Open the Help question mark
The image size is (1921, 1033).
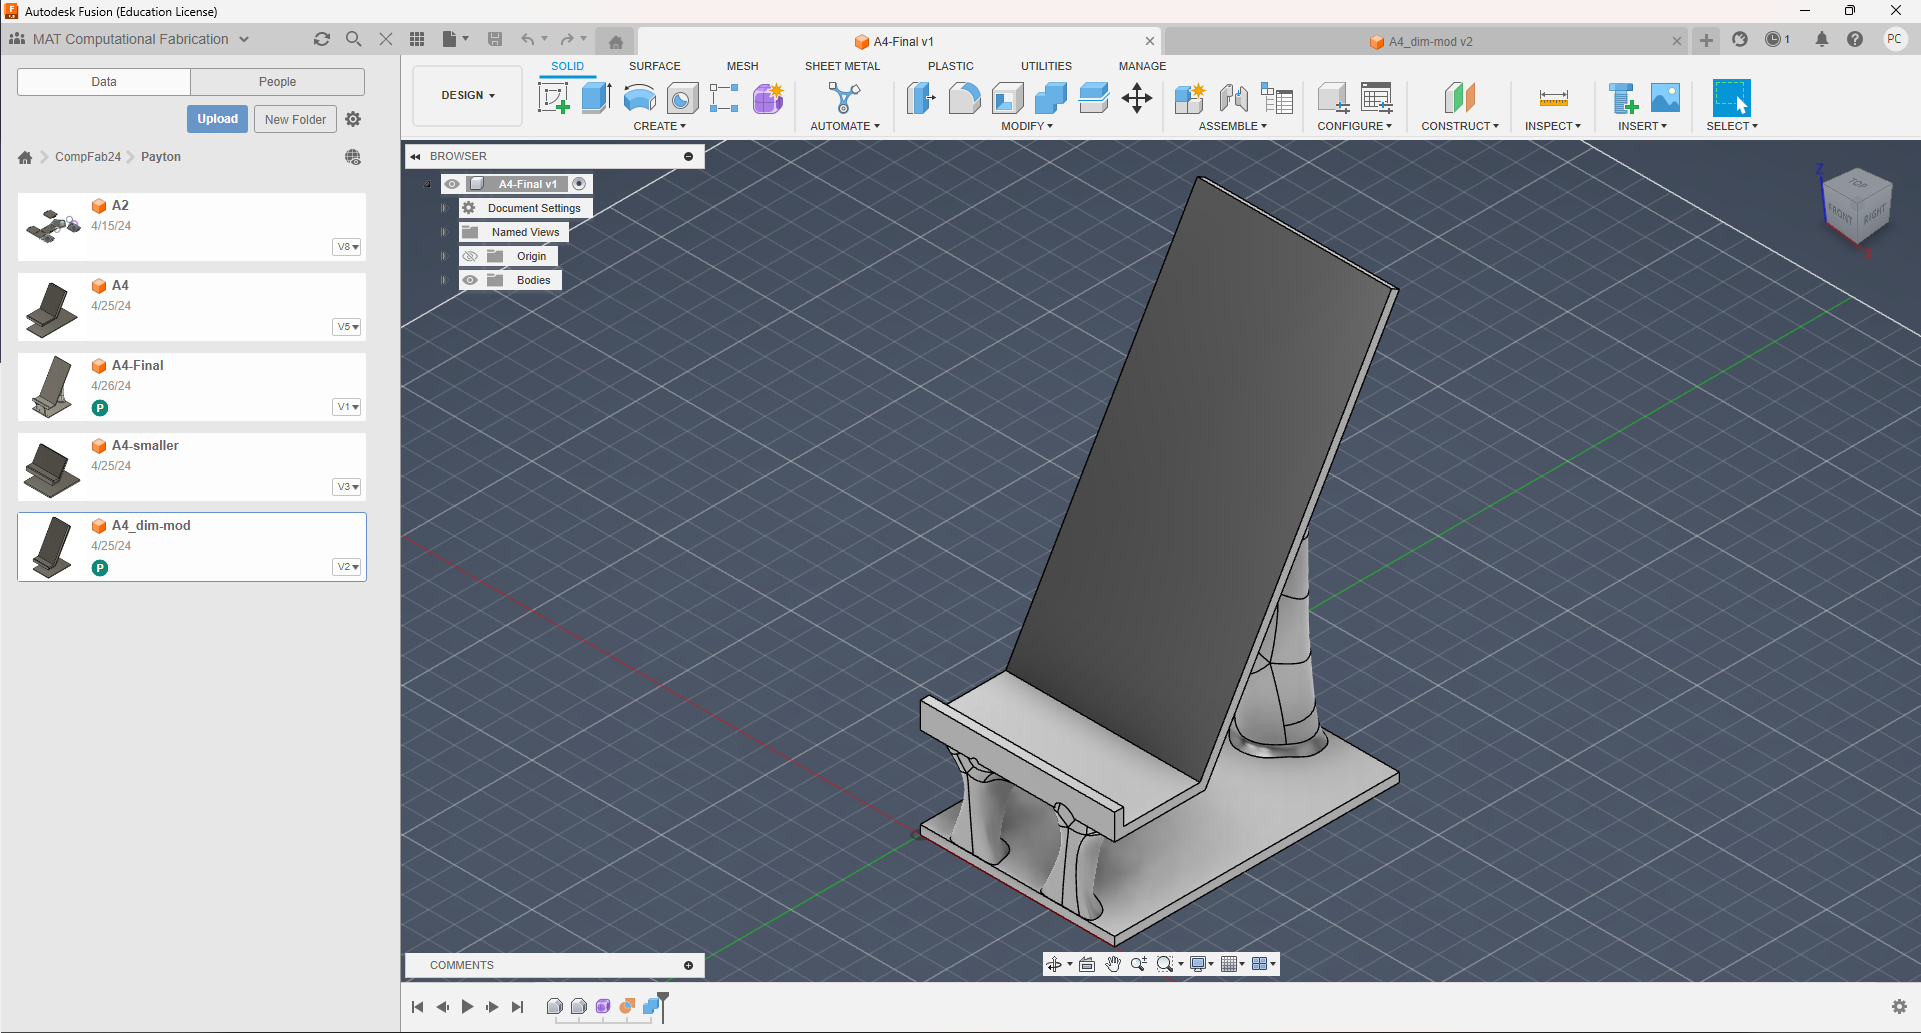pos(1855,39)
